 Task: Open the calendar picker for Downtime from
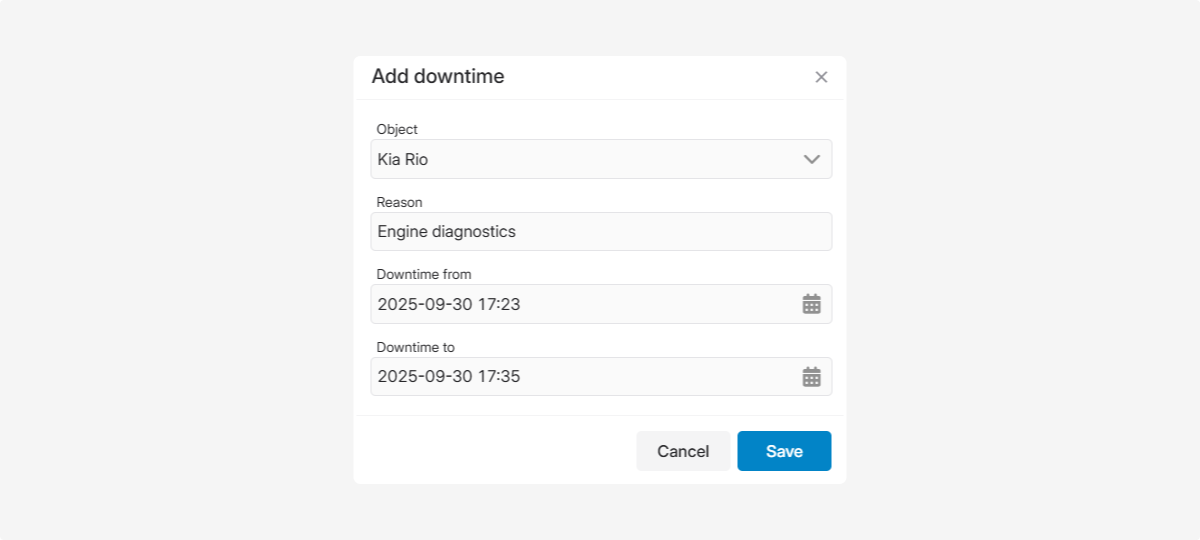811,304
